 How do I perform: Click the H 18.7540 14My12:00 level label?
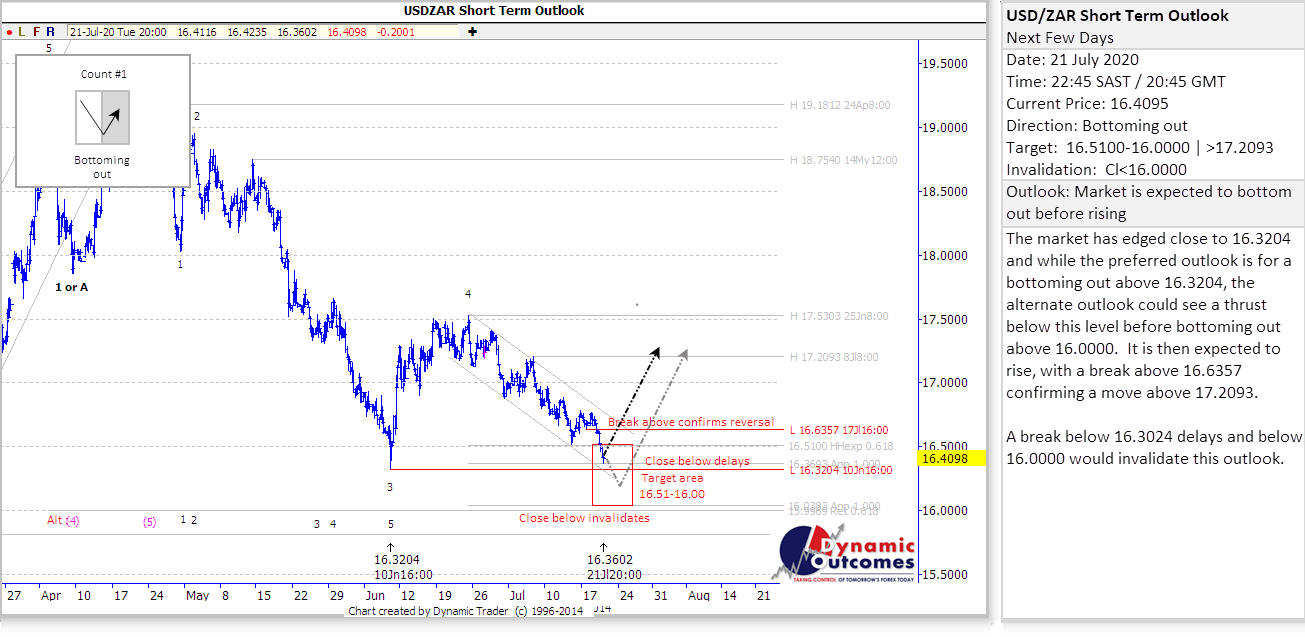click(843, 160)
